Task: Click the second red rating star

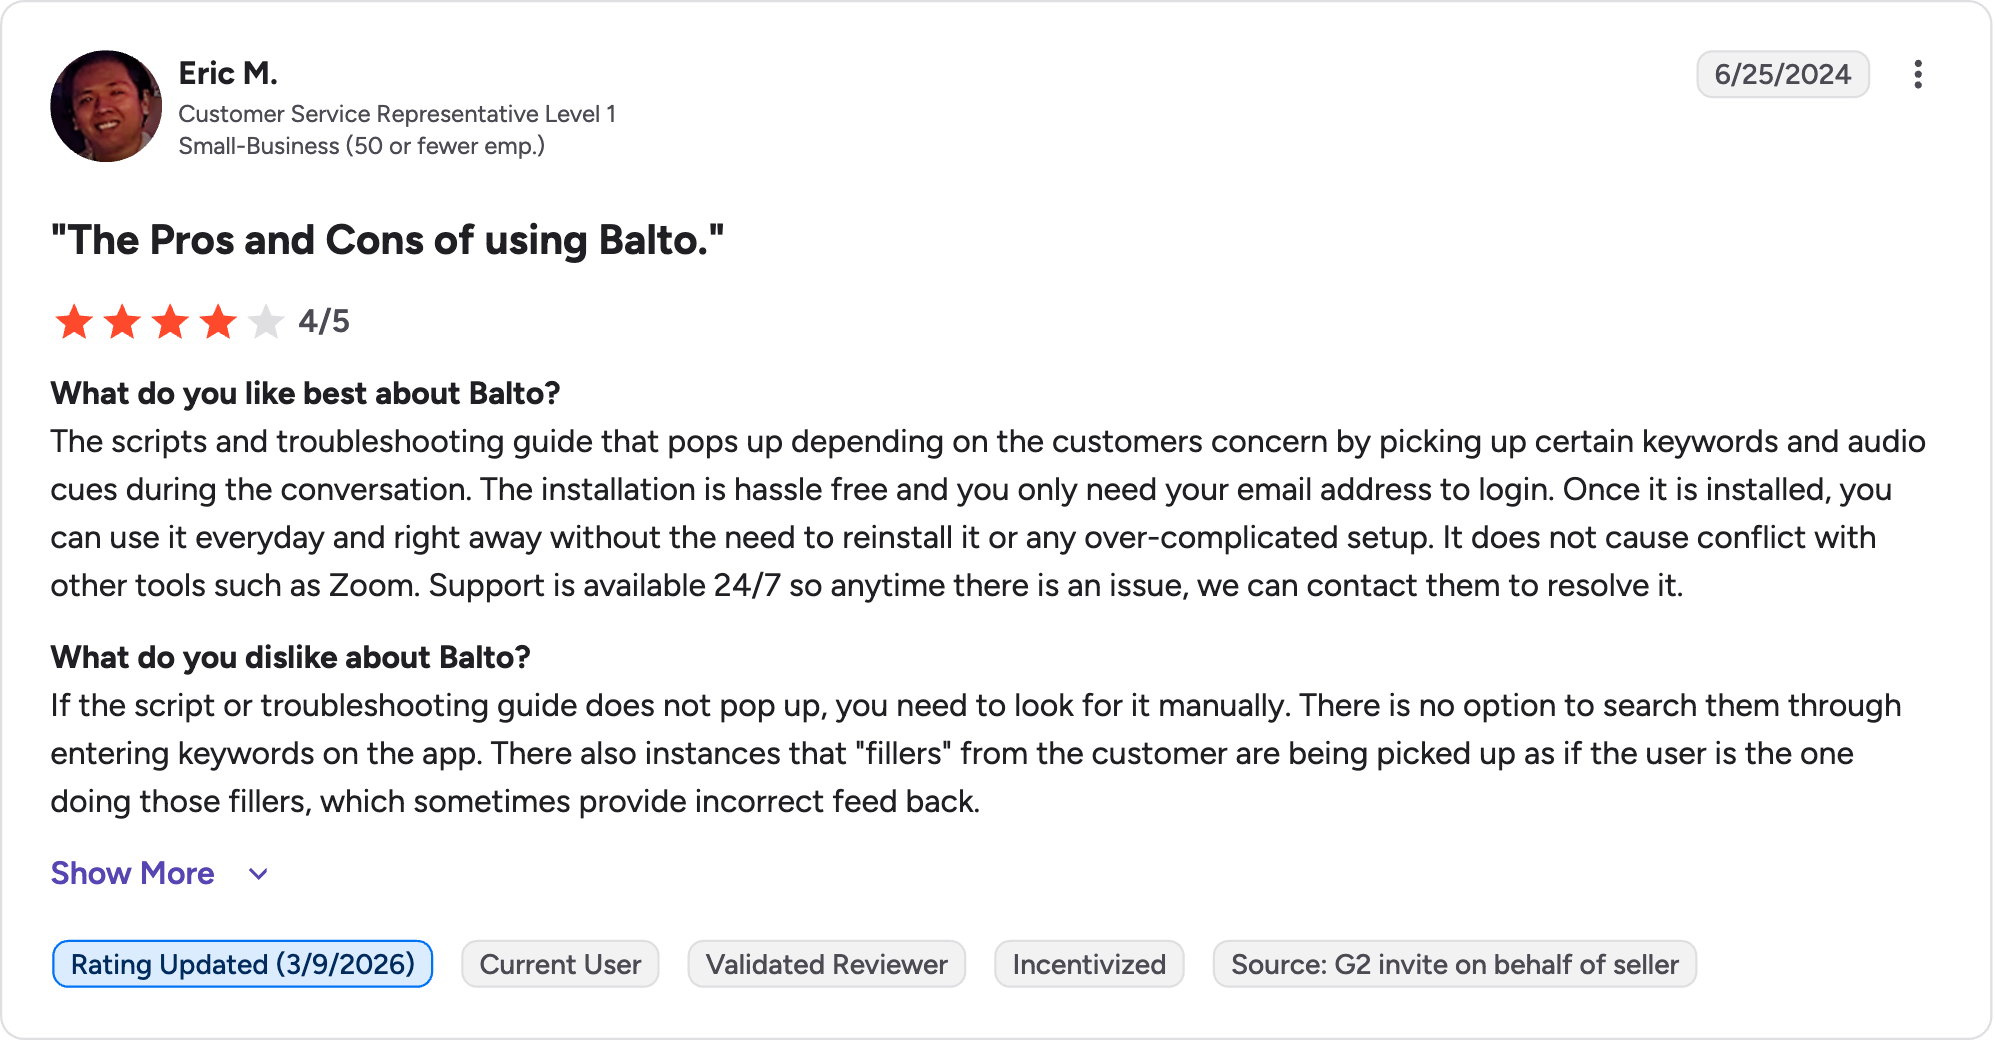Action: click(122, 322)
